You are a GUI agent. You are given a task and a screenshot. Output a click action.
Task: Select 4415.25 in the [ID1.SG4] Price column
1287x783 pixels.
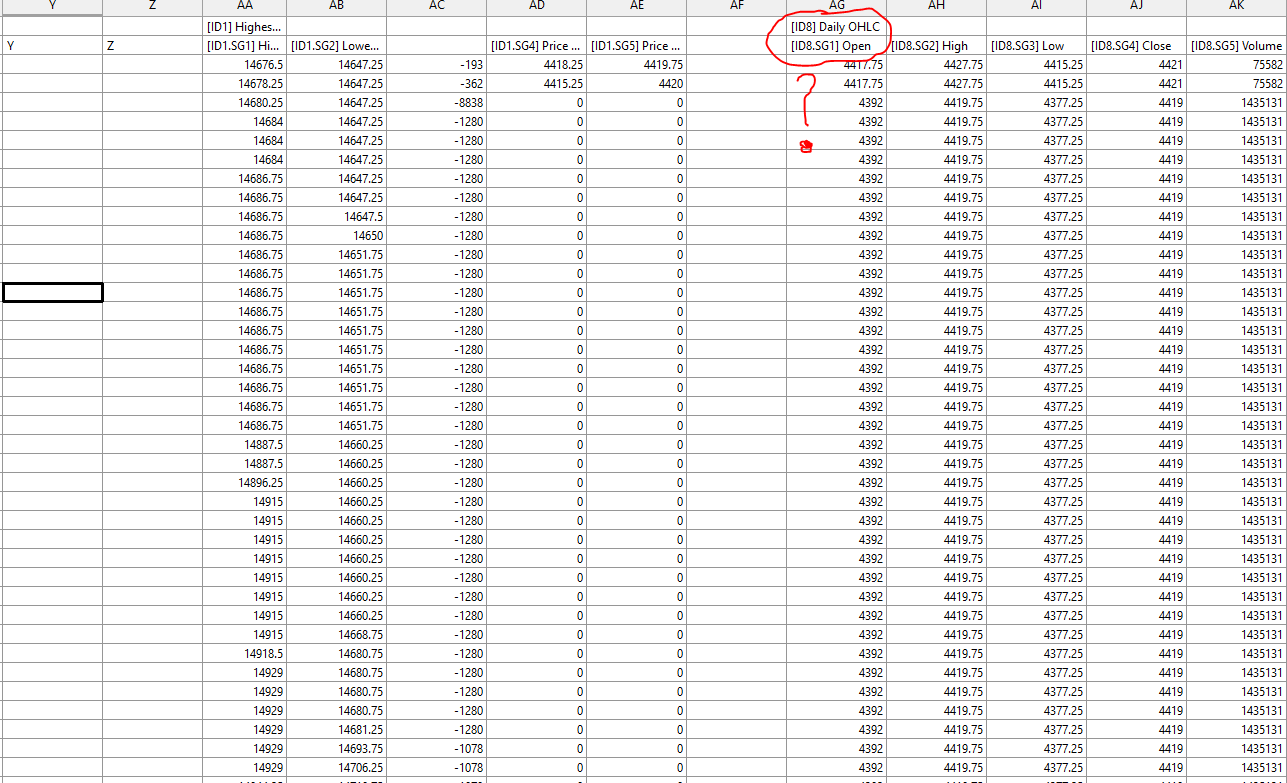pos(536,84)
